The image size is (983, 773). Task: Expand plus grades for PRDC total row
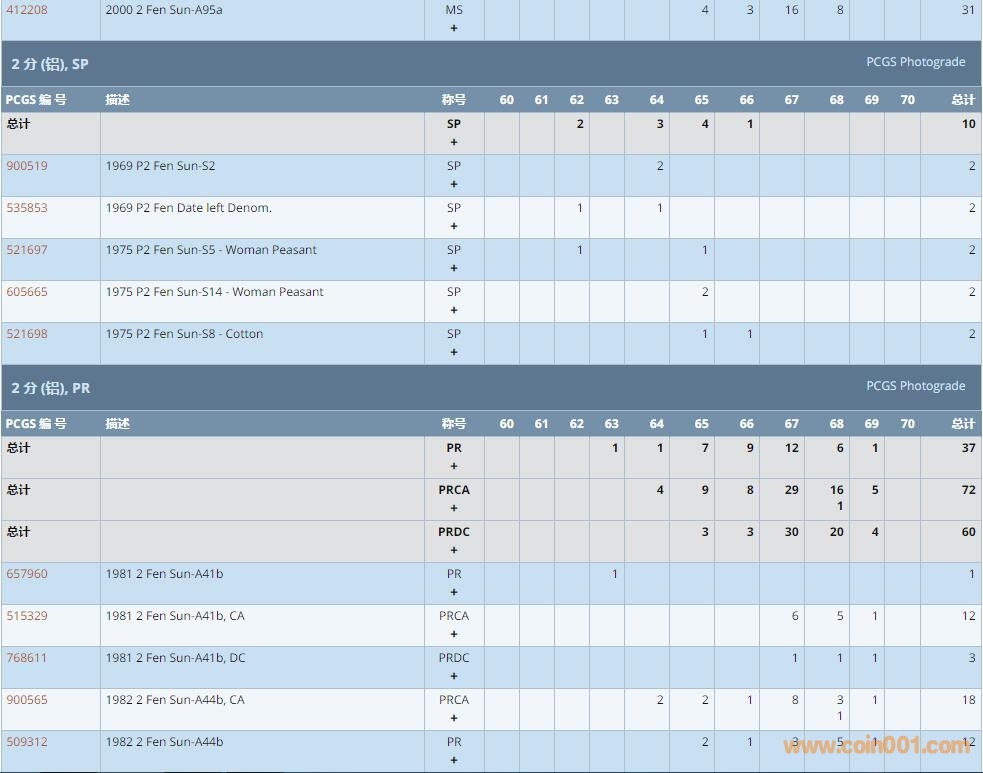coord(454,550)
